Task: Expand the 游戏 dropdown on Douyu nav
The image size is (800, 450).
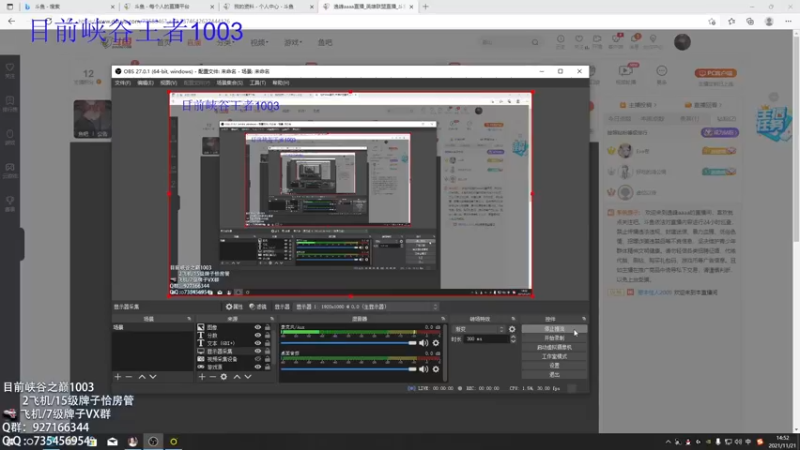Action: [x=293, y=42]
